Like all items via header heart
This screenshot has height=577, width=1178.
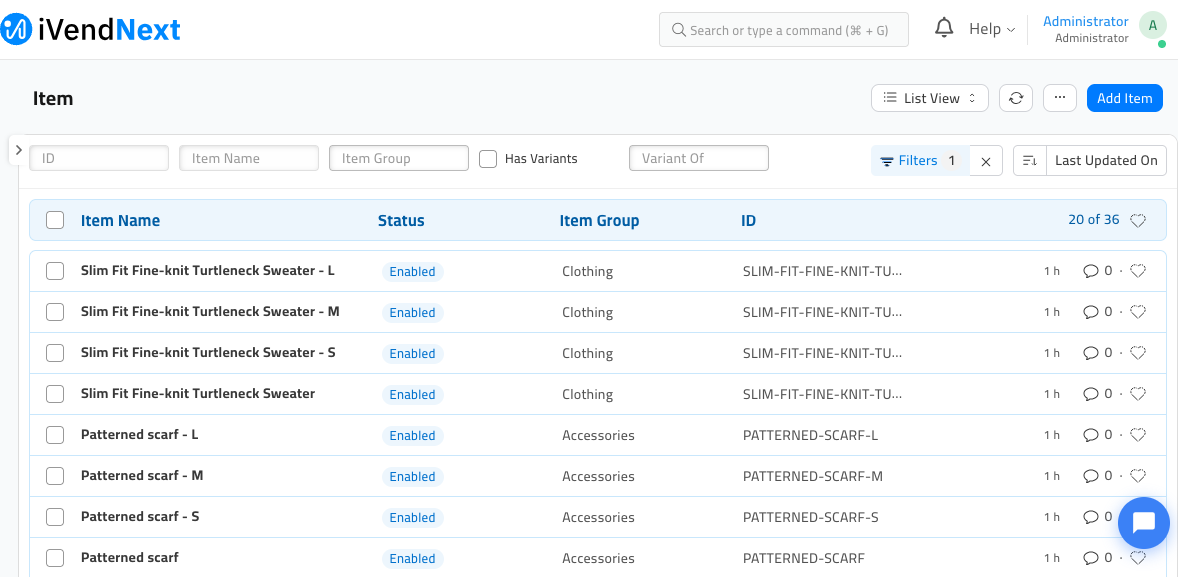pyautogui.click(x=1138, y=220)
